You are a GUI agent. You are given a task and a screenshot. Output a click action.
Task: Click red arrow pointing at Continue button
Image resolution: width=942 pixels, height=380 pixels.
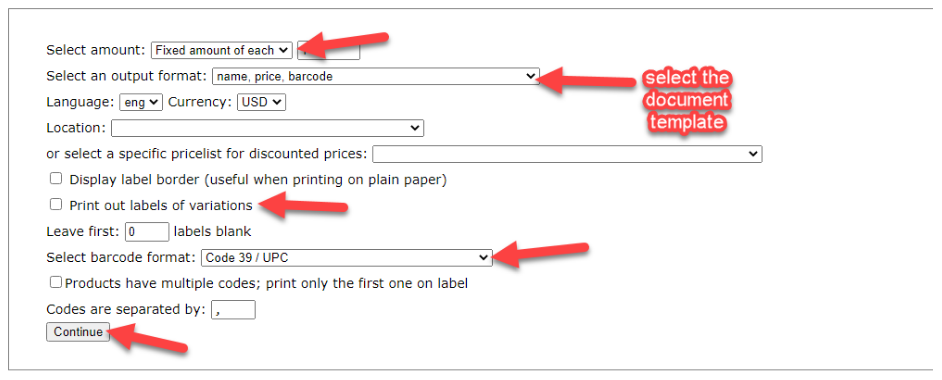click(x=149, y=339)
